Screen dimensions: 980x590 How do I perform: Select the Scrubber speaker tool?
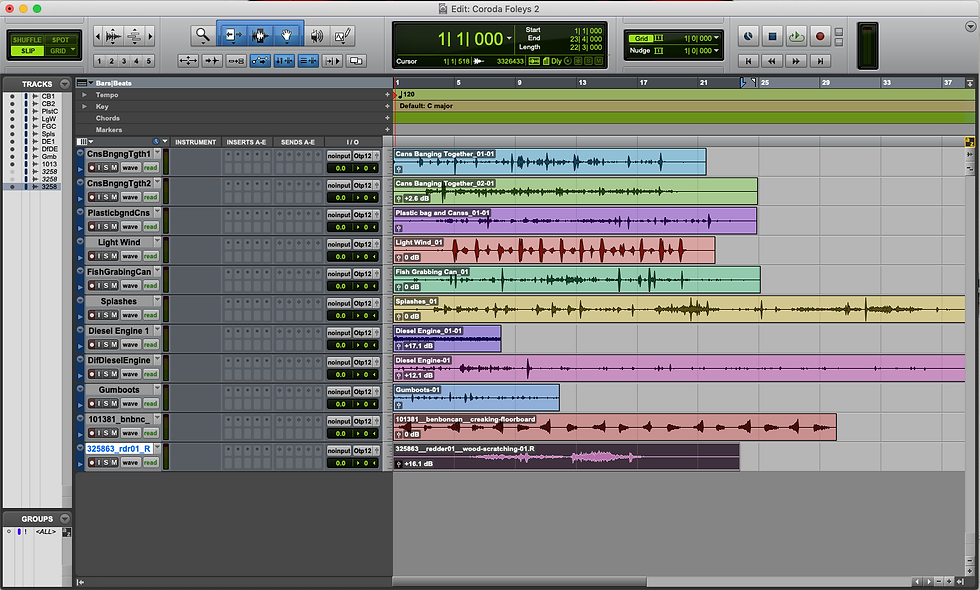(317, 36)
